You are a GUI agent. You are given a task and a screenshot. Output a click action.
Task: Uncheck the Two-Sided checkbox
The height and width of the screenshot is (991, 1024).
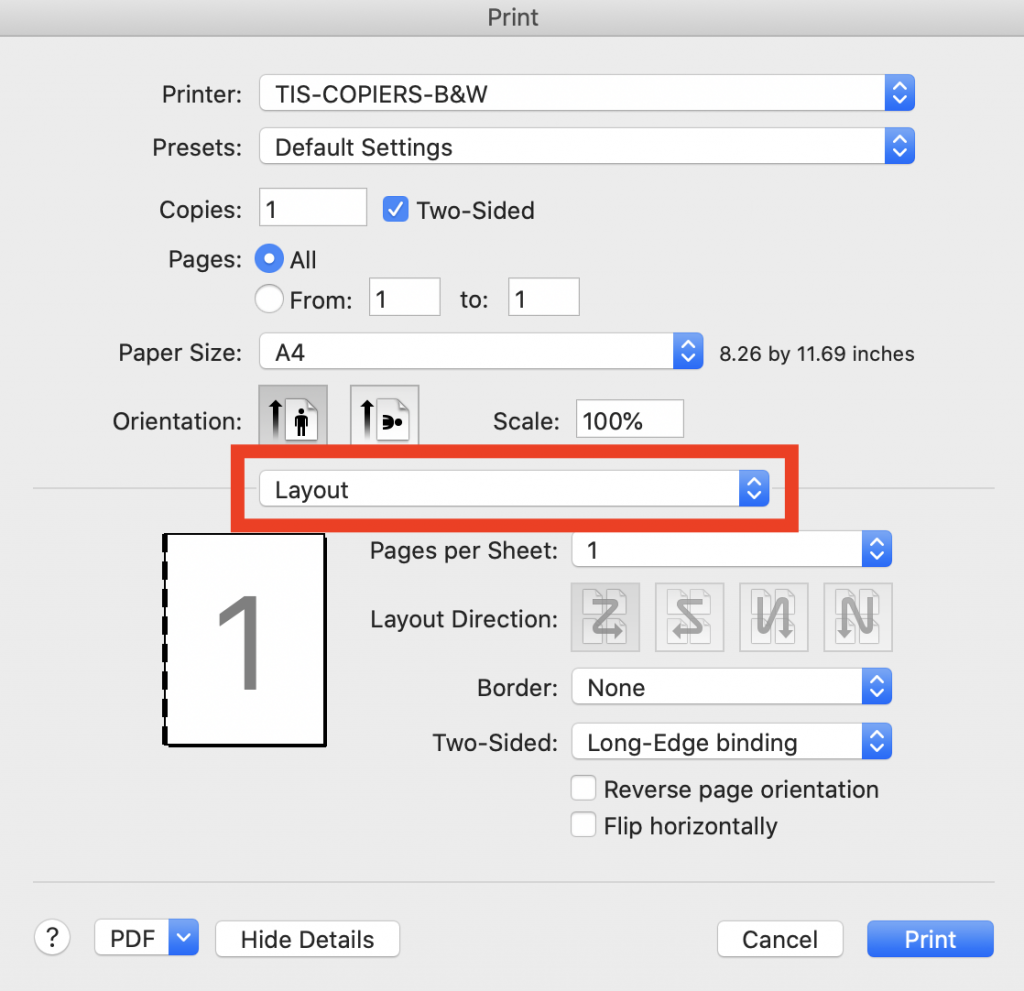(x=396, y=210)
